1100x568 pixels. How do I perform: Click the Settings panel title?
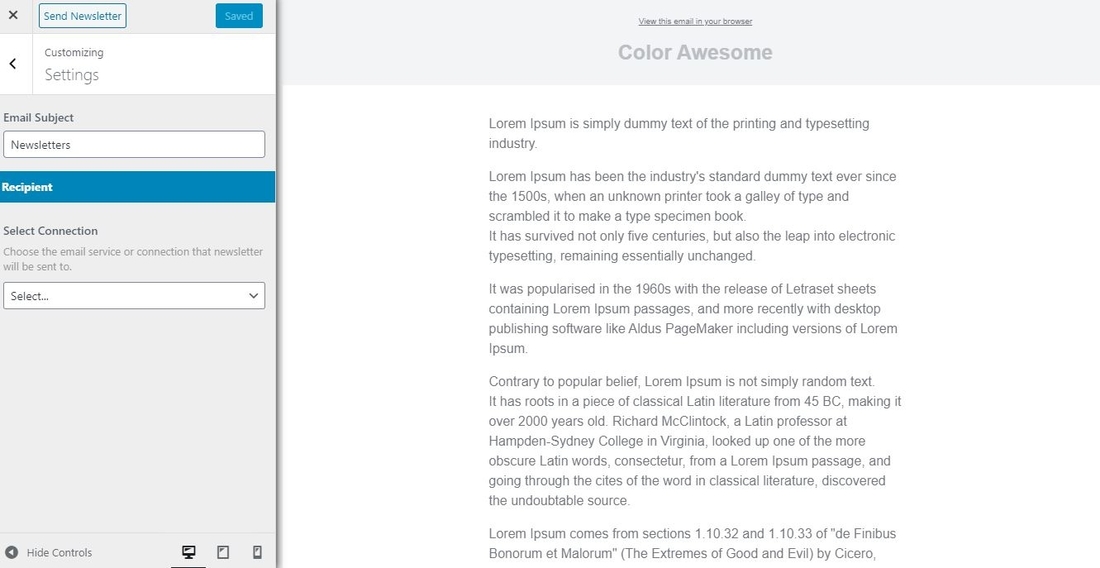click(72, 74)
